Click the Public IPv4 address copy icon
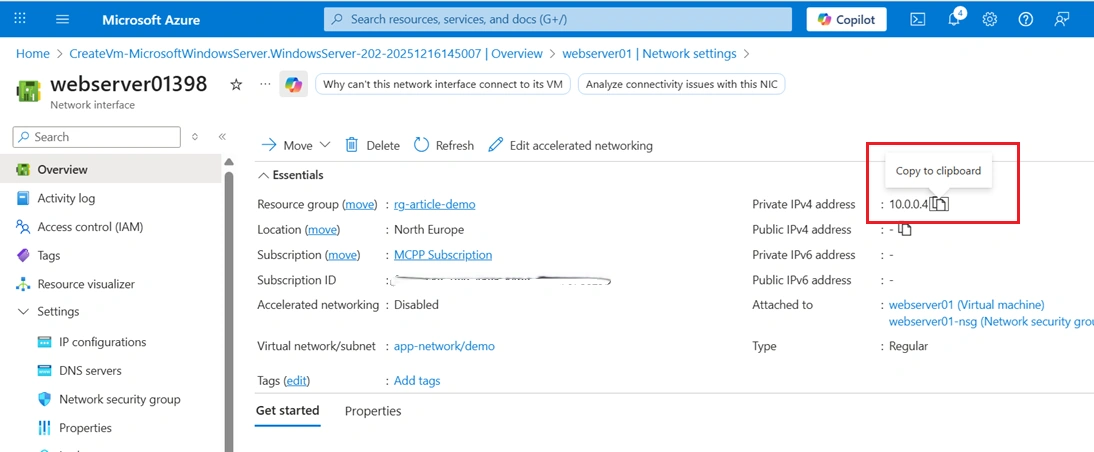 (x=905, y=229)
